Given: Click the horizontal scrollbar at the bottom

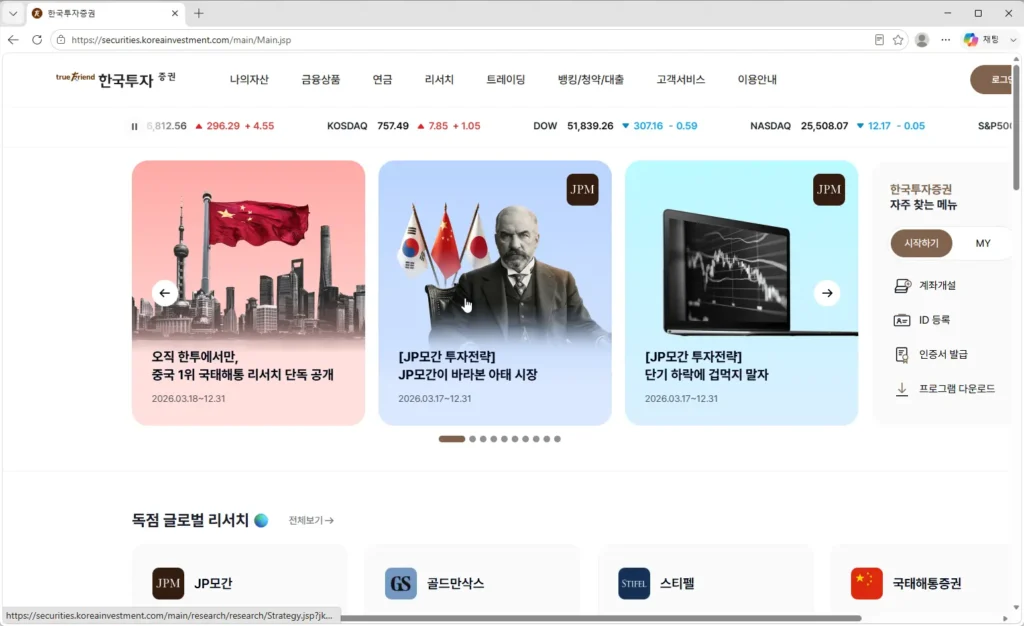Looking at the screenshot, I should tap(600, 618).
